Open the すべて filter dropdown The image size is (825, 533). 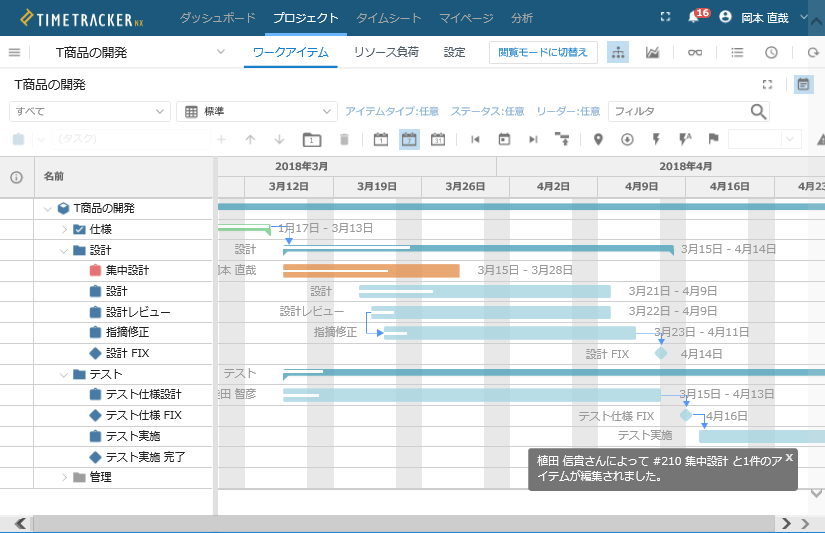point(90,111)
